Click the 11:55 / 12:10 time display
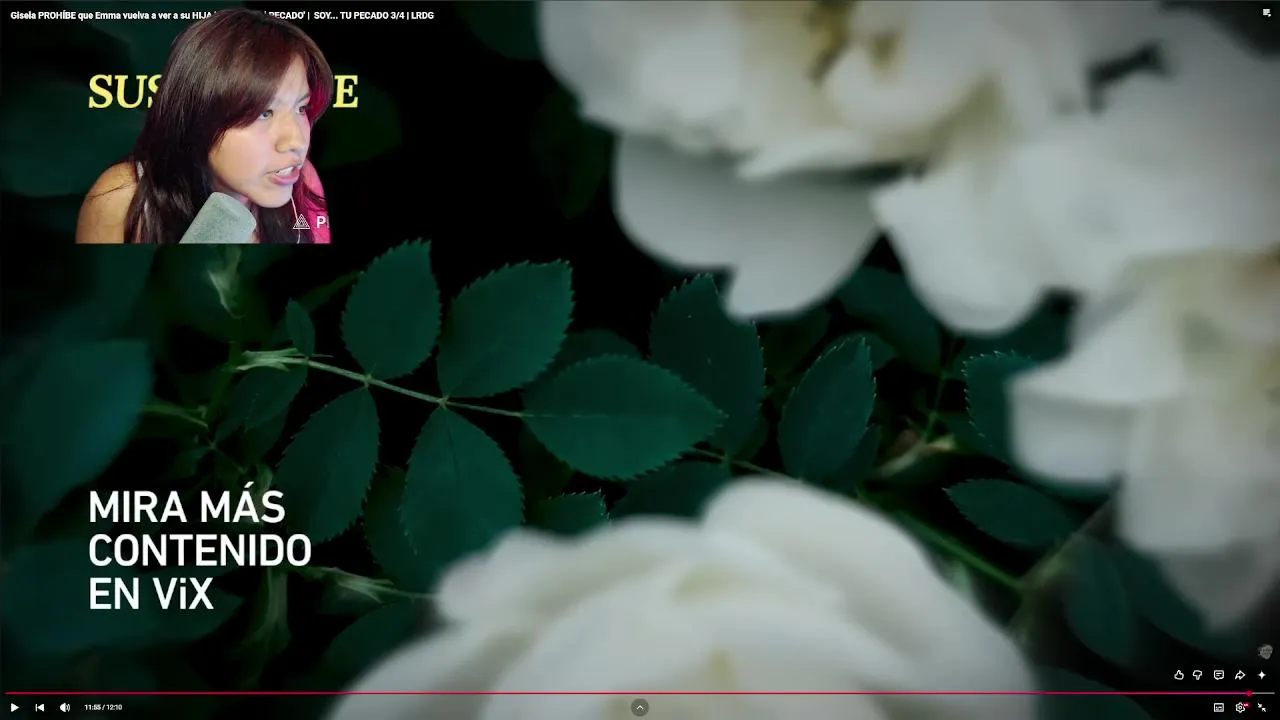 coord(103,707)
